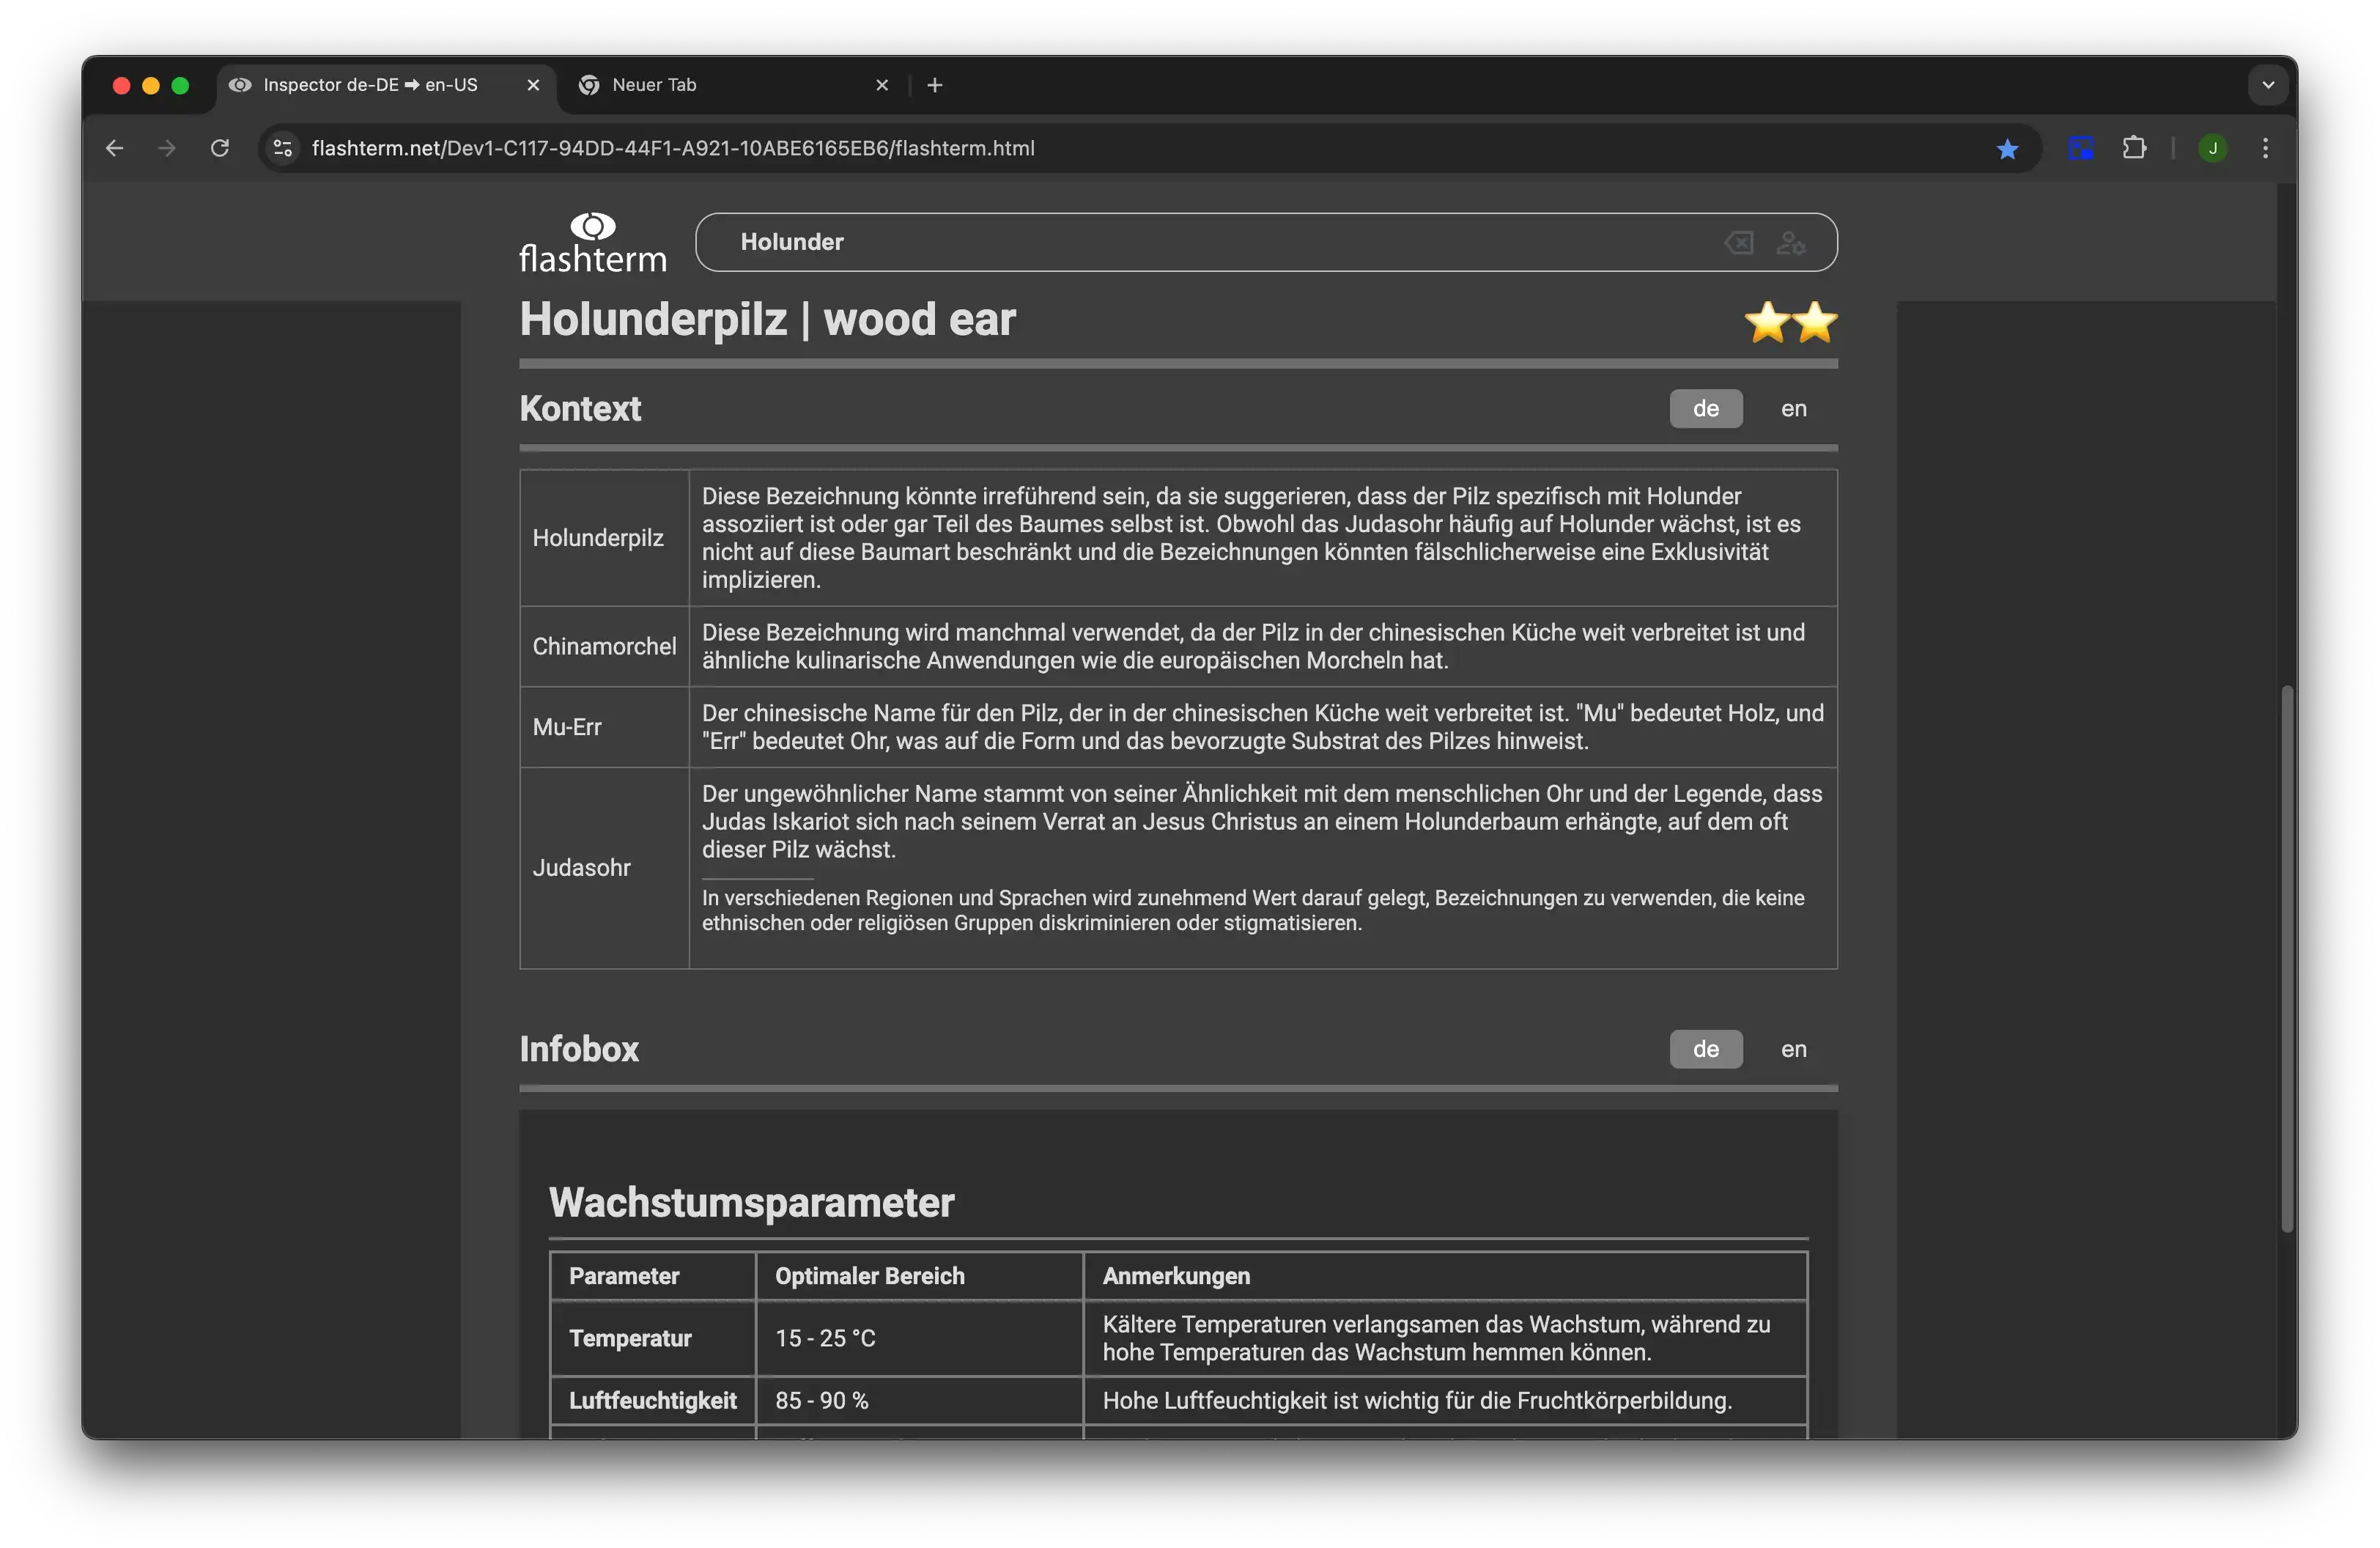The height and width of the screenshot is (1548, 2380).
Task: Open a new tab with plus button
Action: click(934, 85)
